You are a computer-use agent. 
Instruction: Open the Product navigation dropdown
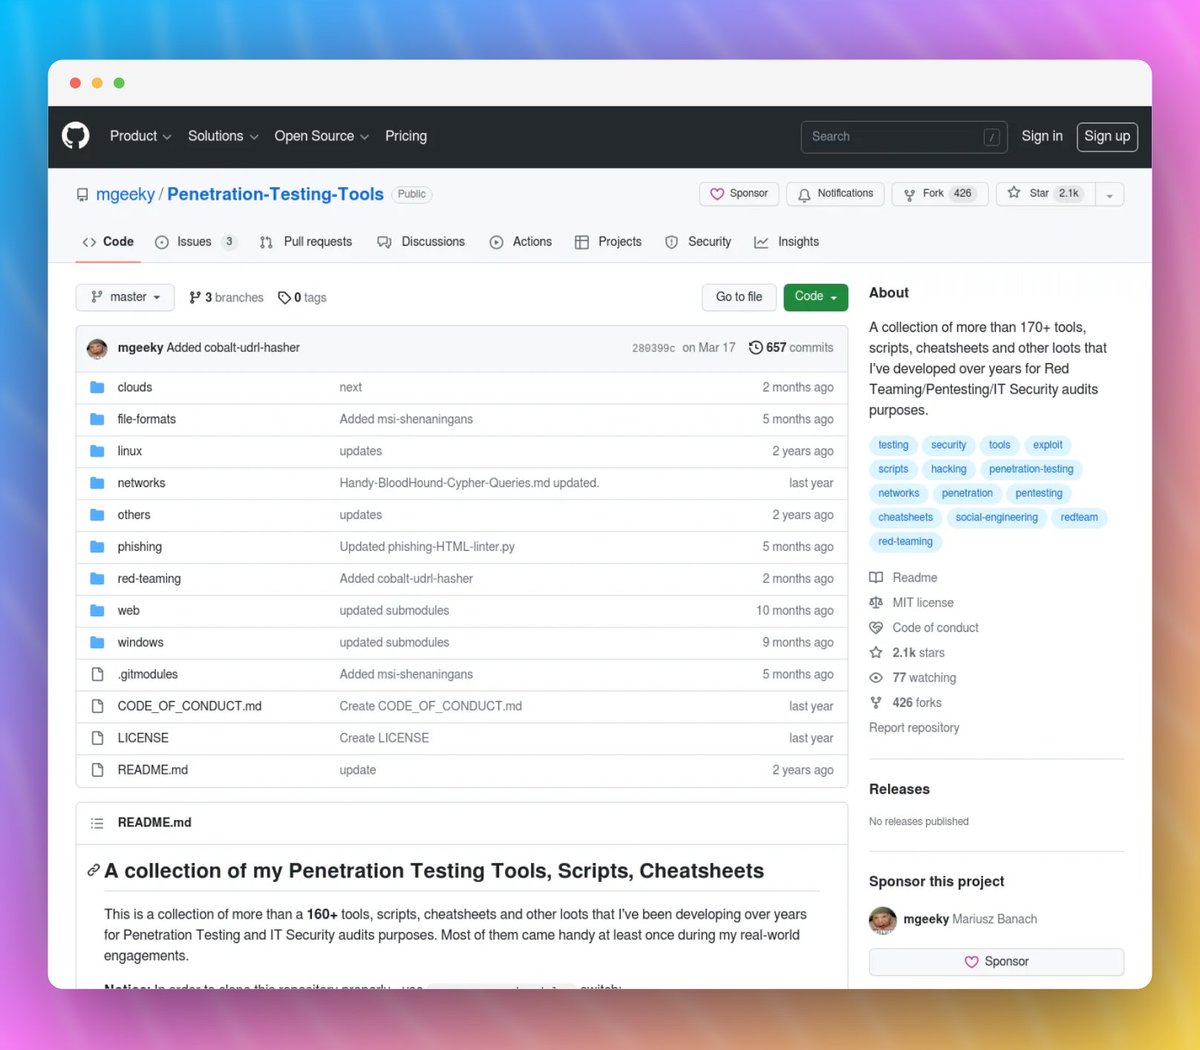click(x=140, y=136)
